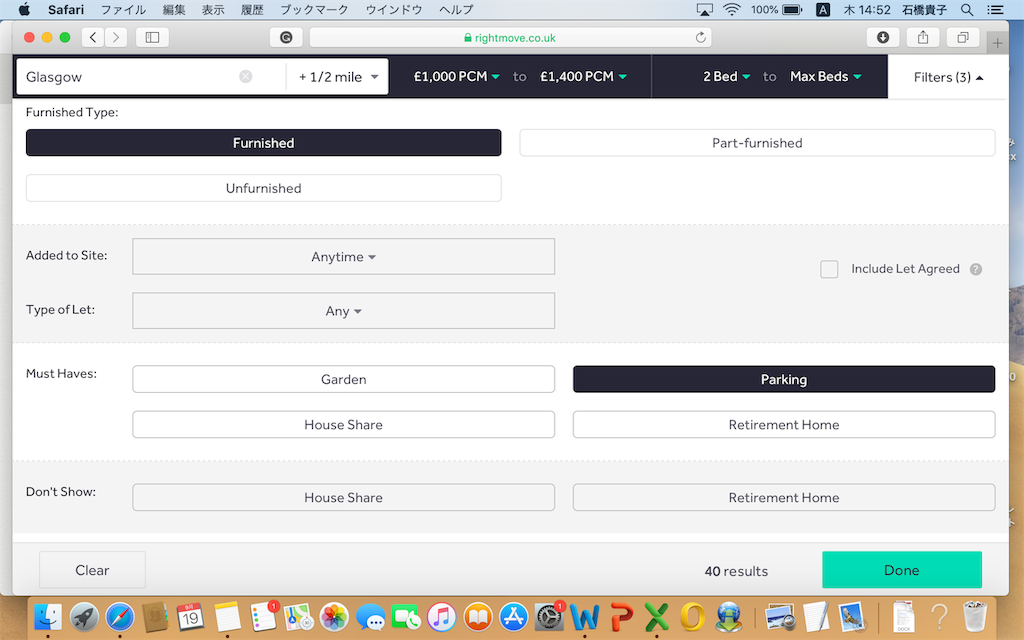Go back with Safari's back arrow
1024x640 pixels.
(x=93, y=37)
